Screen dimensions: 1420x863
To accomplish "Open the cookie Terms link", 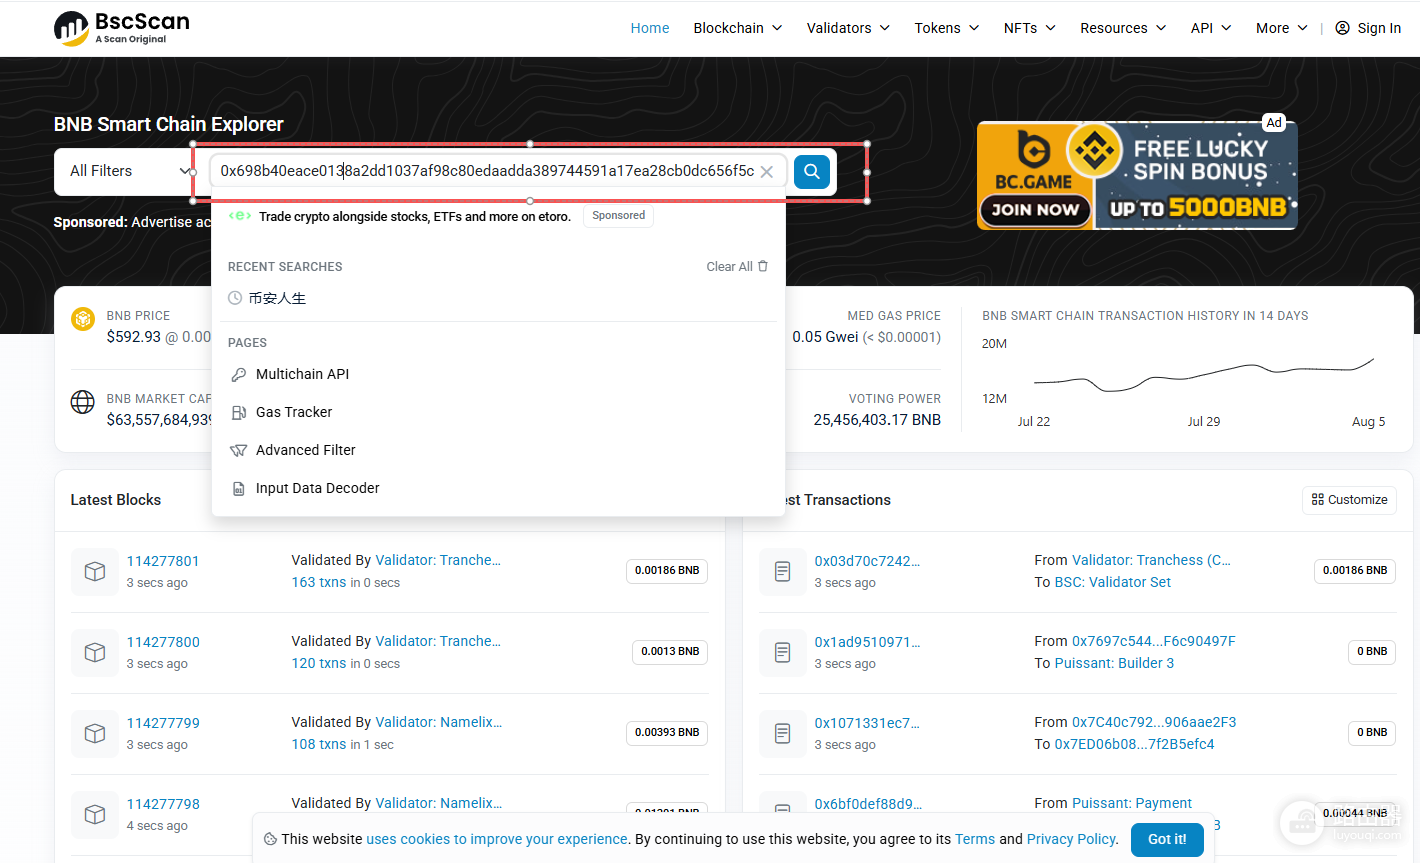I will [975, 840].
